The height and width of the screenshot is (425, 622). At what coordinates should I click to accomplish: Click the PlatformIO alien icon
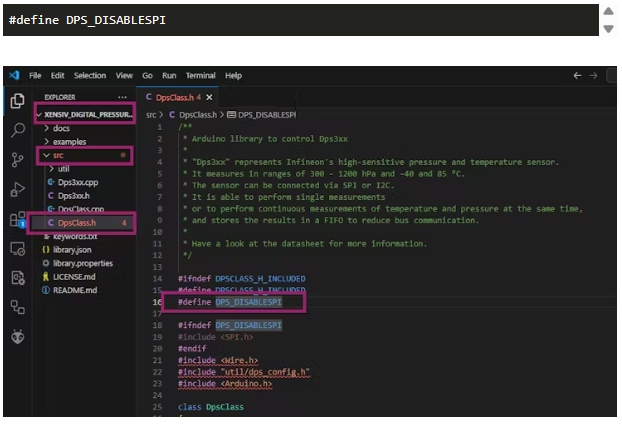(x=17, y=337)
